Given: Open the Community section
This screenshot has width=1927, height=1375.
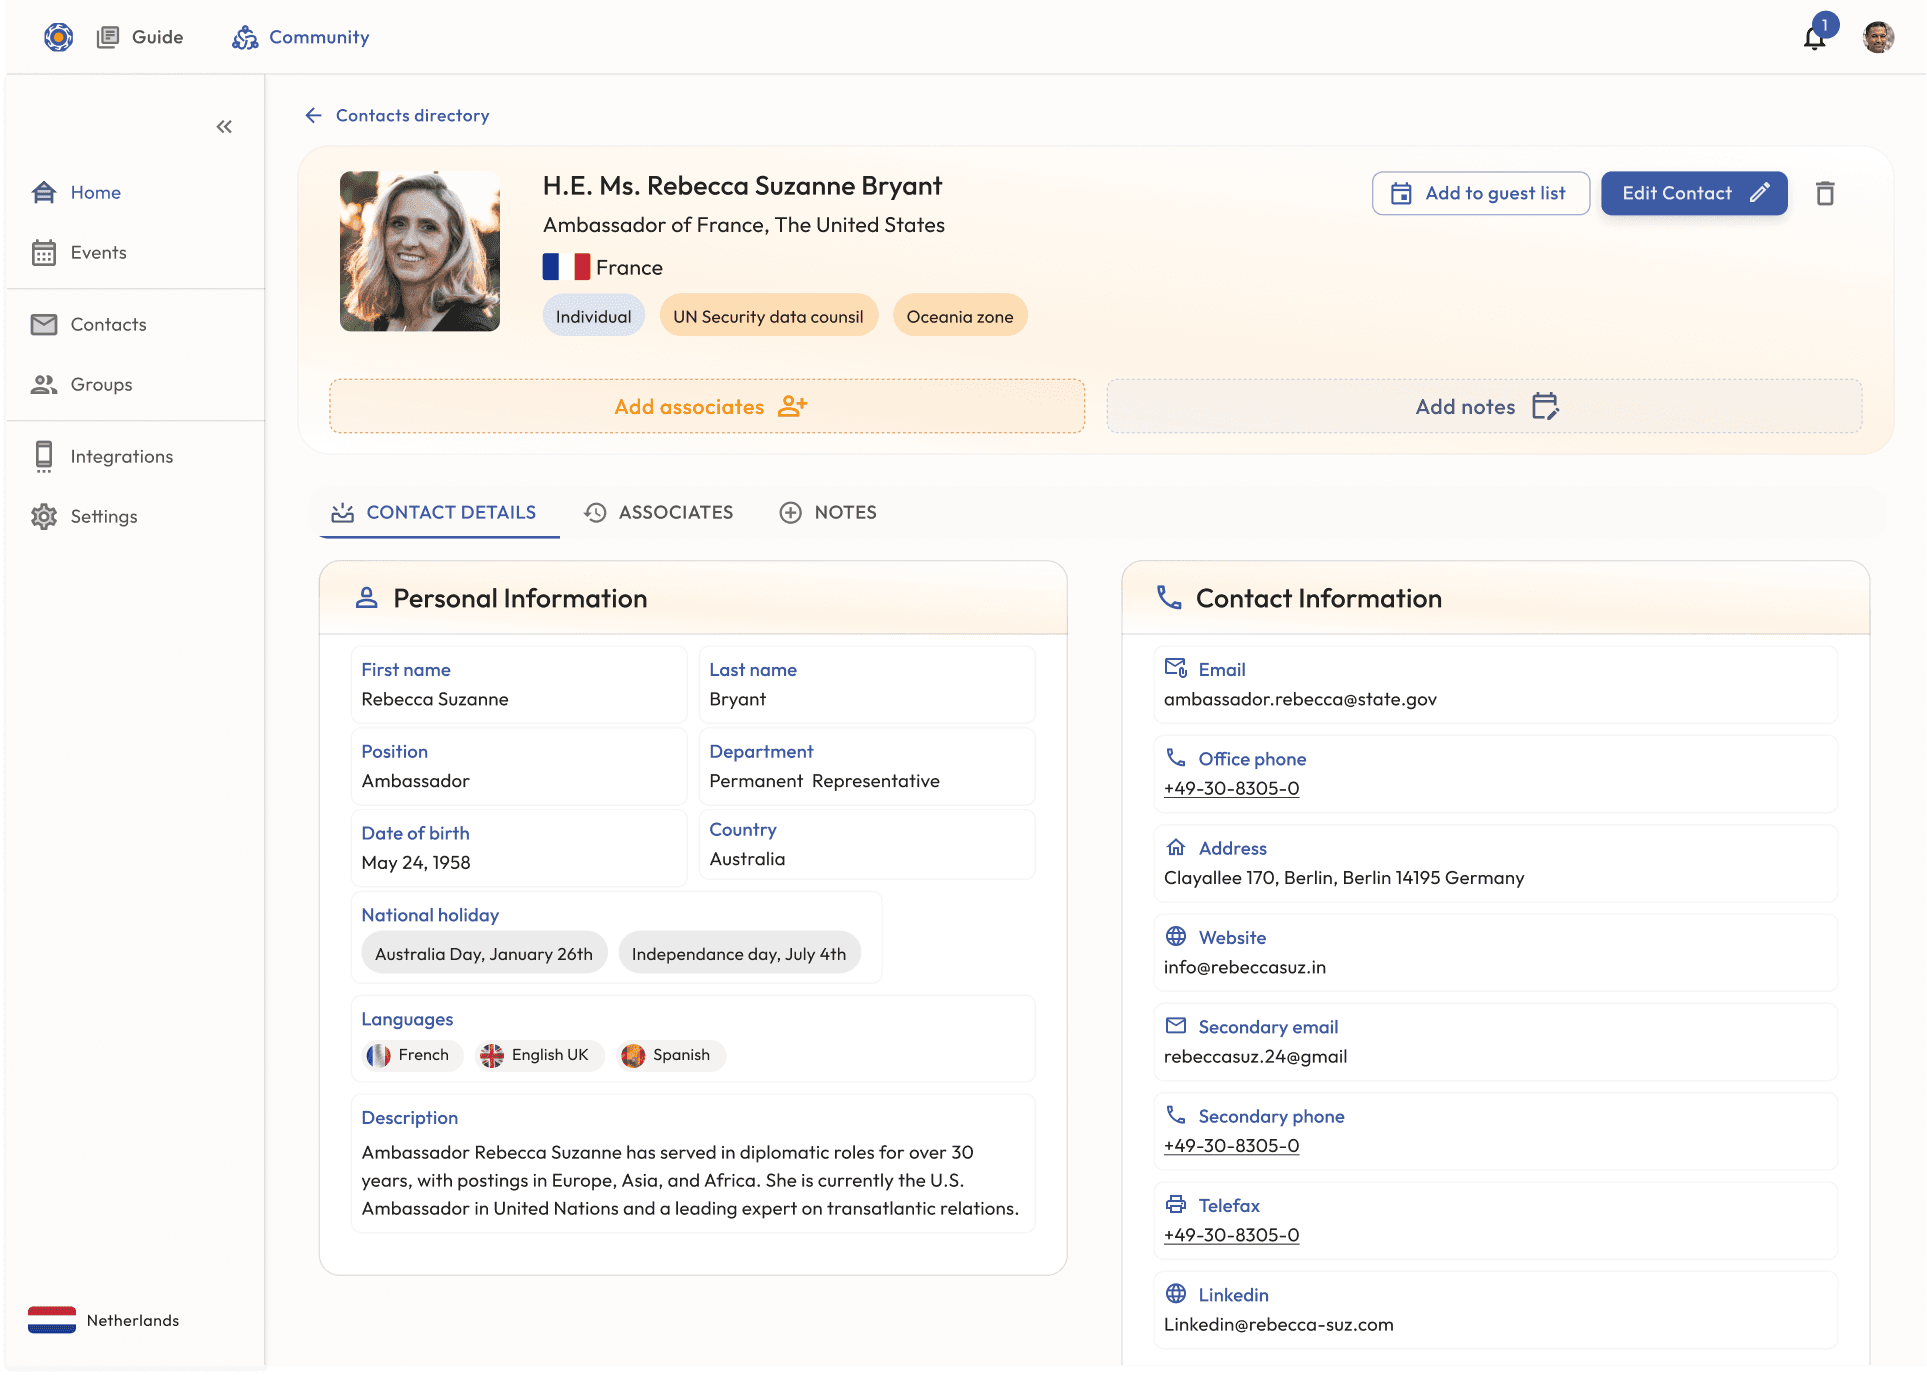Looking at the screenshot, I should 301,37.
